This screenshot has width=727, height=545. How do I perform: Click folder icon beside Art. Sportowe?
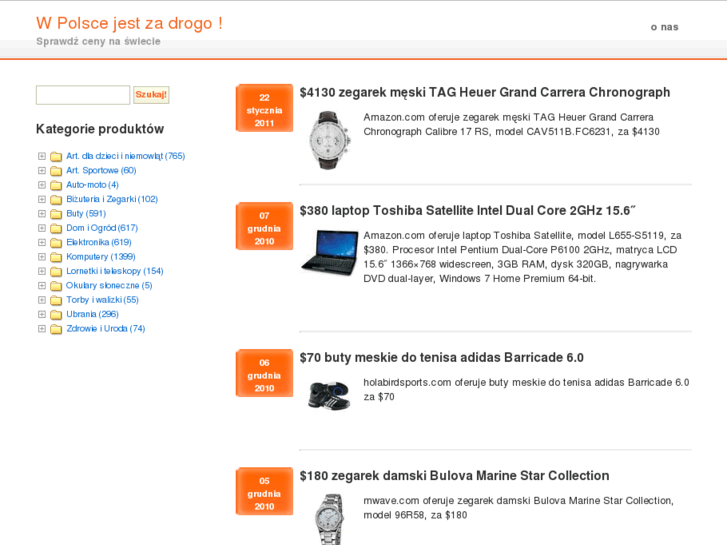tap(56, 171)
